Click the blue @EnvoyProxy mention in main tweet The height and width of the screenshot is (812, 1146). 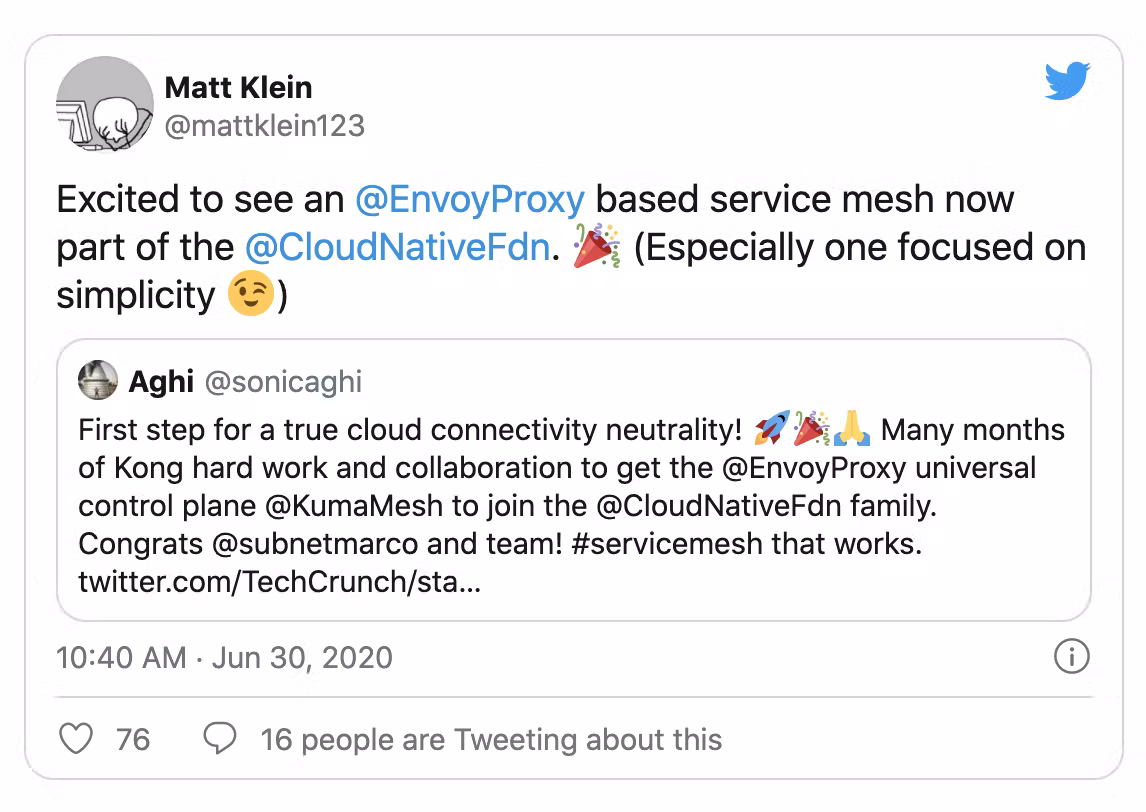click(469, 199)
